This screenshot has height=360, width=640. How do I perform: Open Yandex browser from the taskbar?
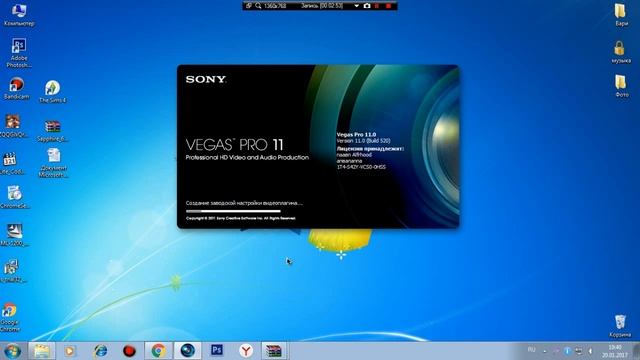coord(246,351)
